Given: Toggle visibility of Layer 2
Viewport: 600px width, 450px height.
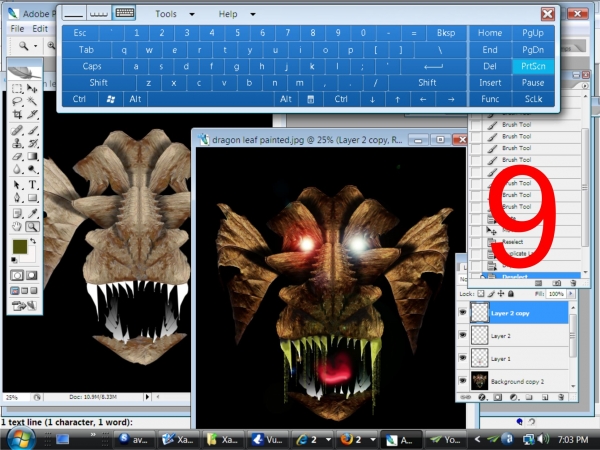Looking at the screenshot, I should 462,335.
